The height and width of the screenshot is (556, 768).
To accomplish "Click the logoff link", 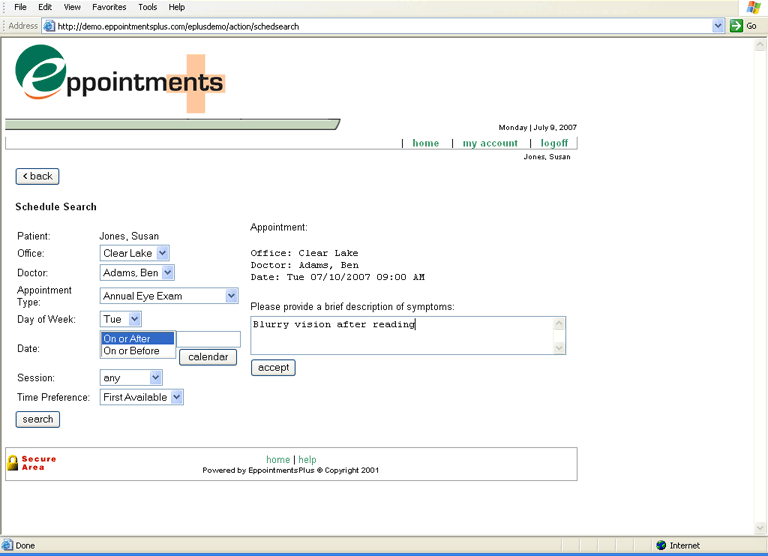I will [x=554, y=143].
